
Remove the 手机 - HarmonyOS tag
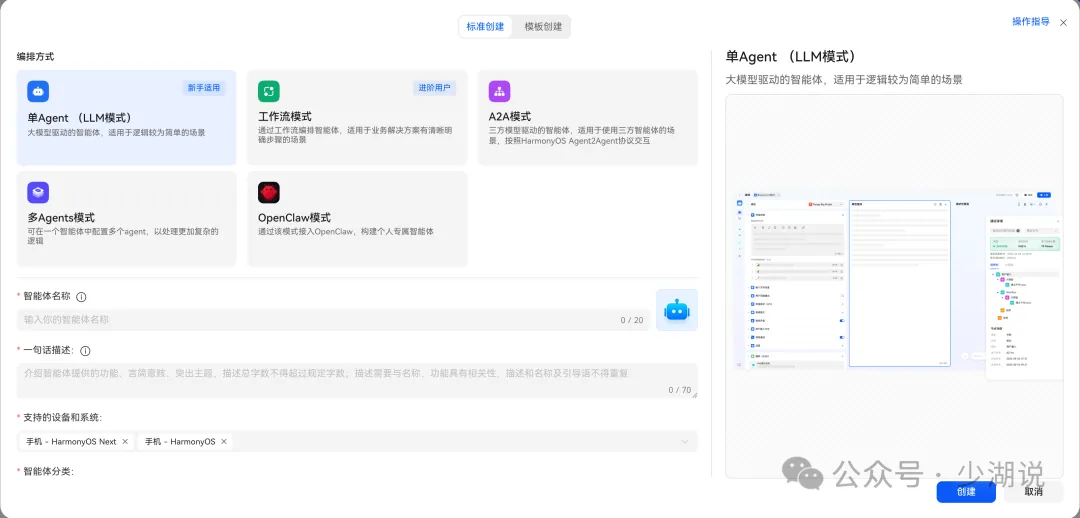[x=224, y=442]
